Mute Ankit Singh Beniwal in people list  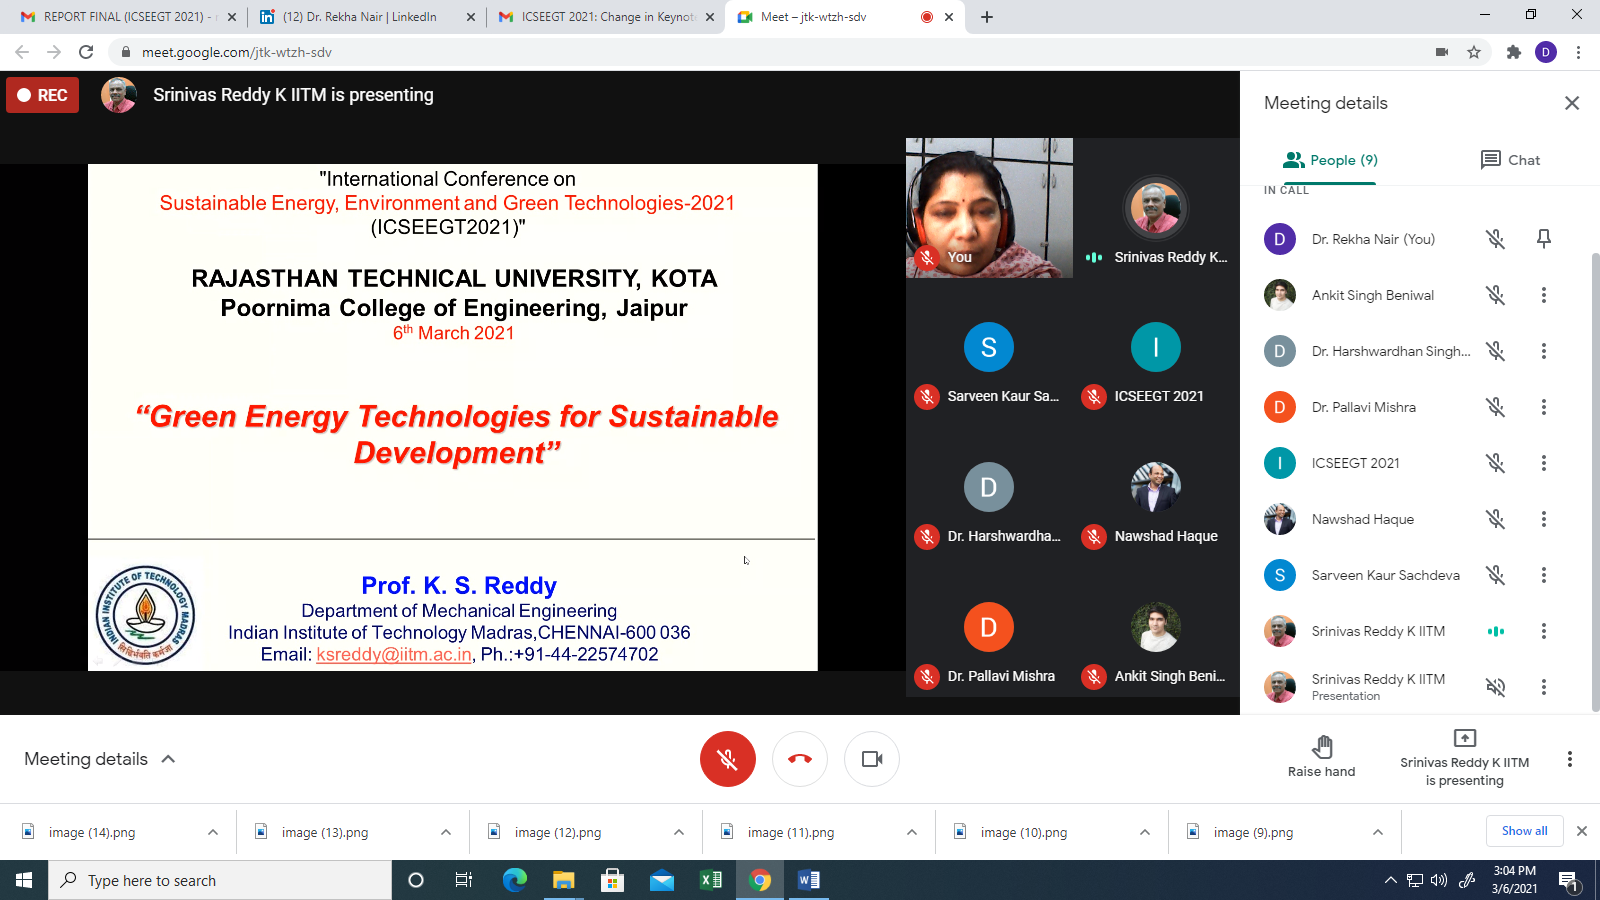pyautogui.click(x=1495, y=295)
